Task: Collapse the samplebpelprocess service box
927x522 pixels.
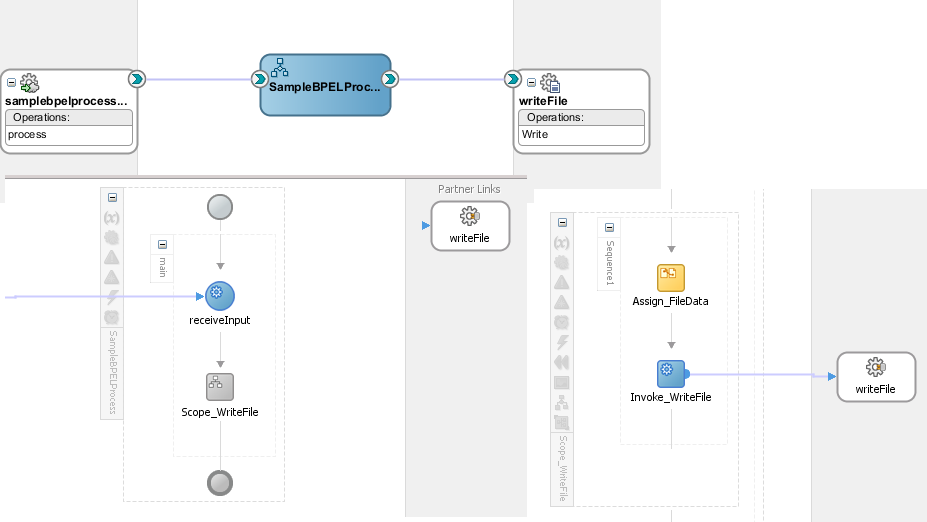Action: tap(11, 83)
